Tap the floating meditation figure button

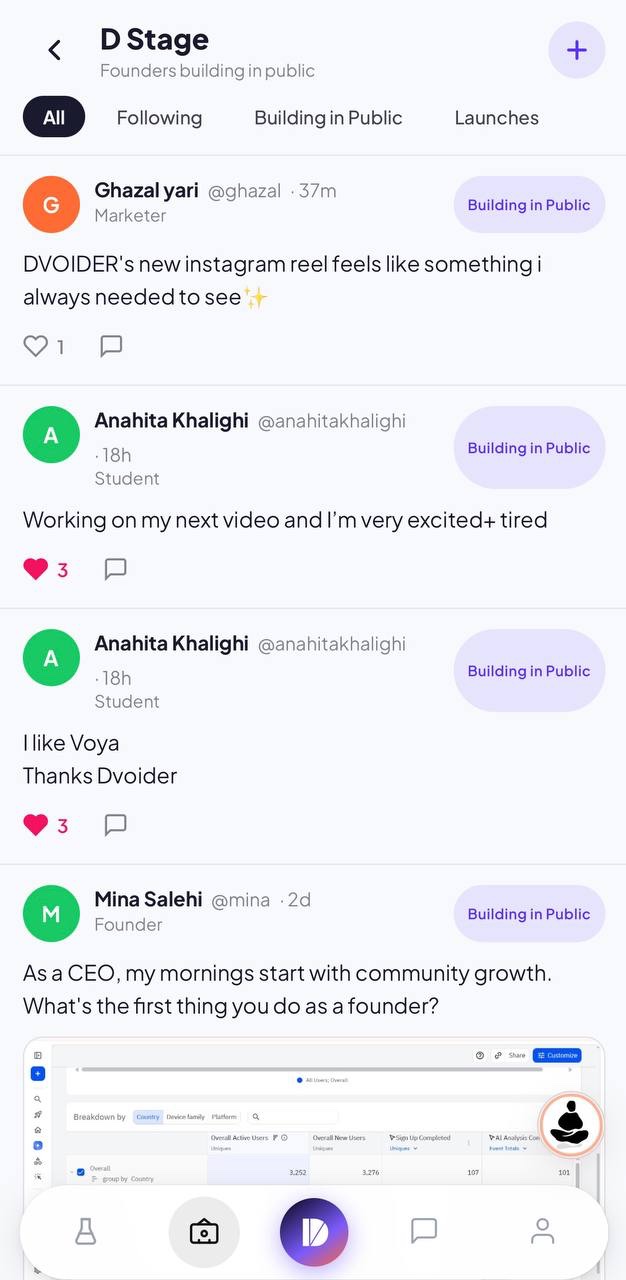[x=571, y=1124]
